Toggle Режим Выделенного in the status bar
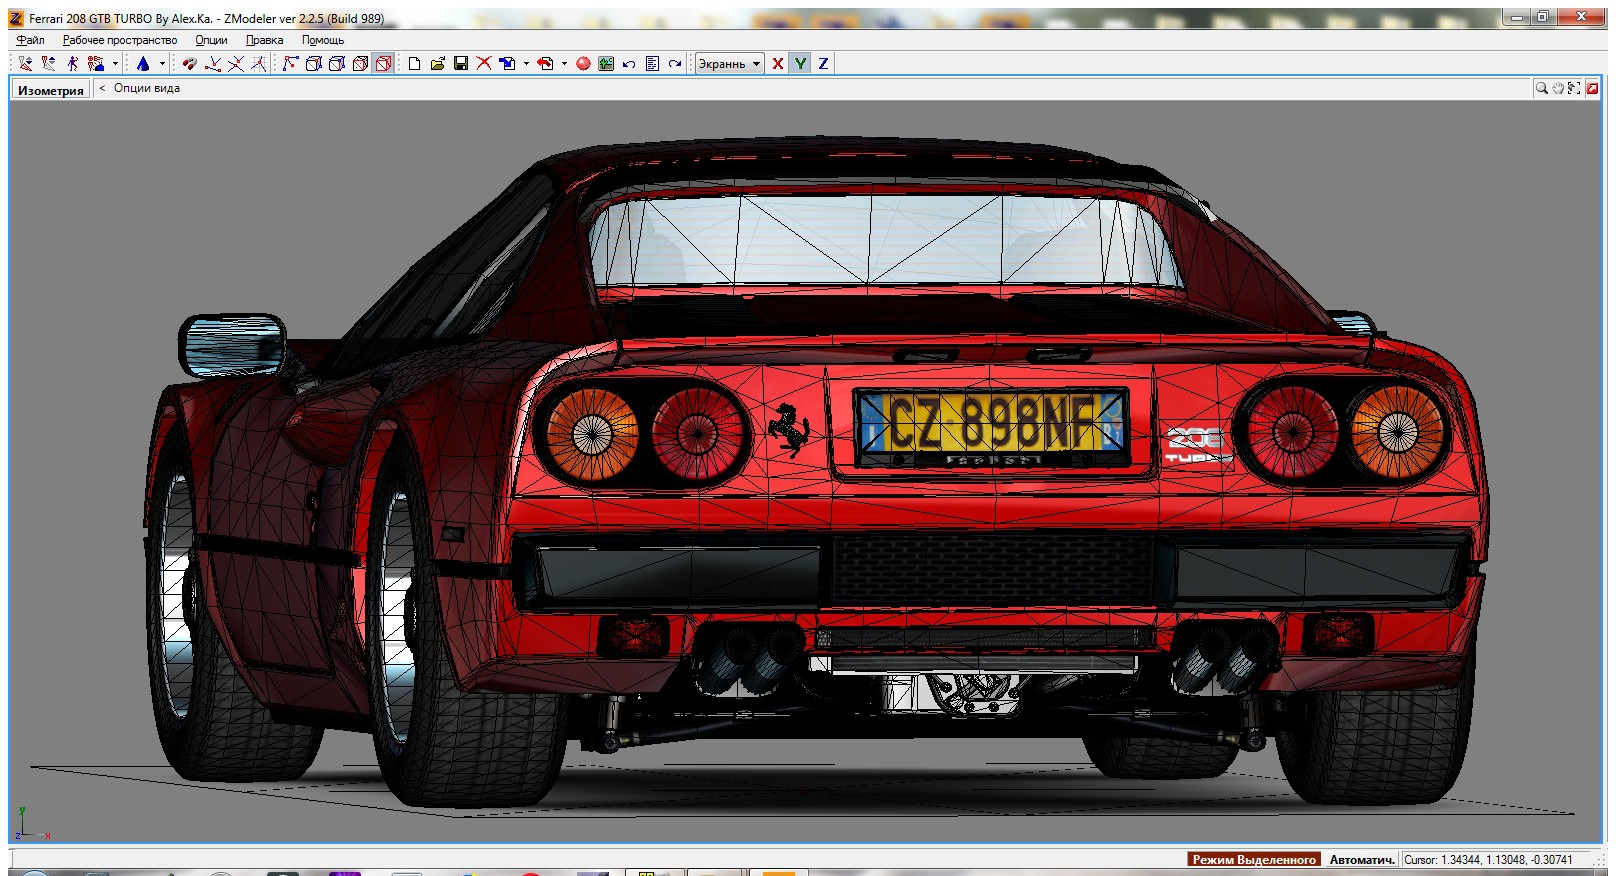Screen dimensions: 1616x876 click(1254, 859)
